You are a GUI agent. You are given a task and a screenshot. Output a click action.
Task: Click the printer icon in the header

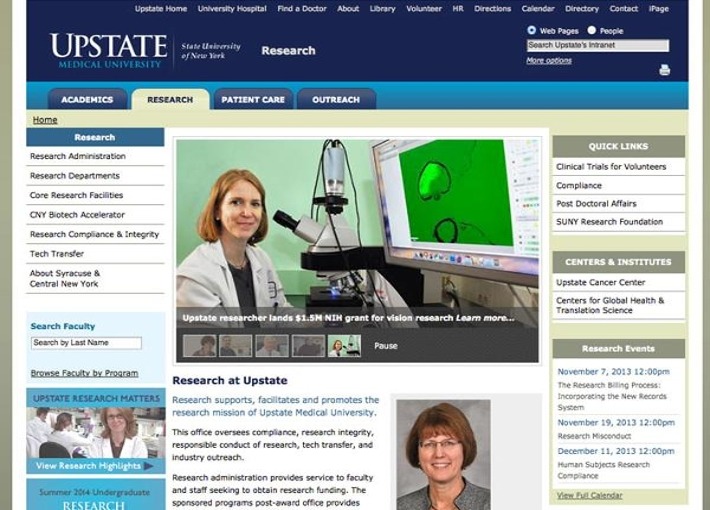[x=664, y=70]
